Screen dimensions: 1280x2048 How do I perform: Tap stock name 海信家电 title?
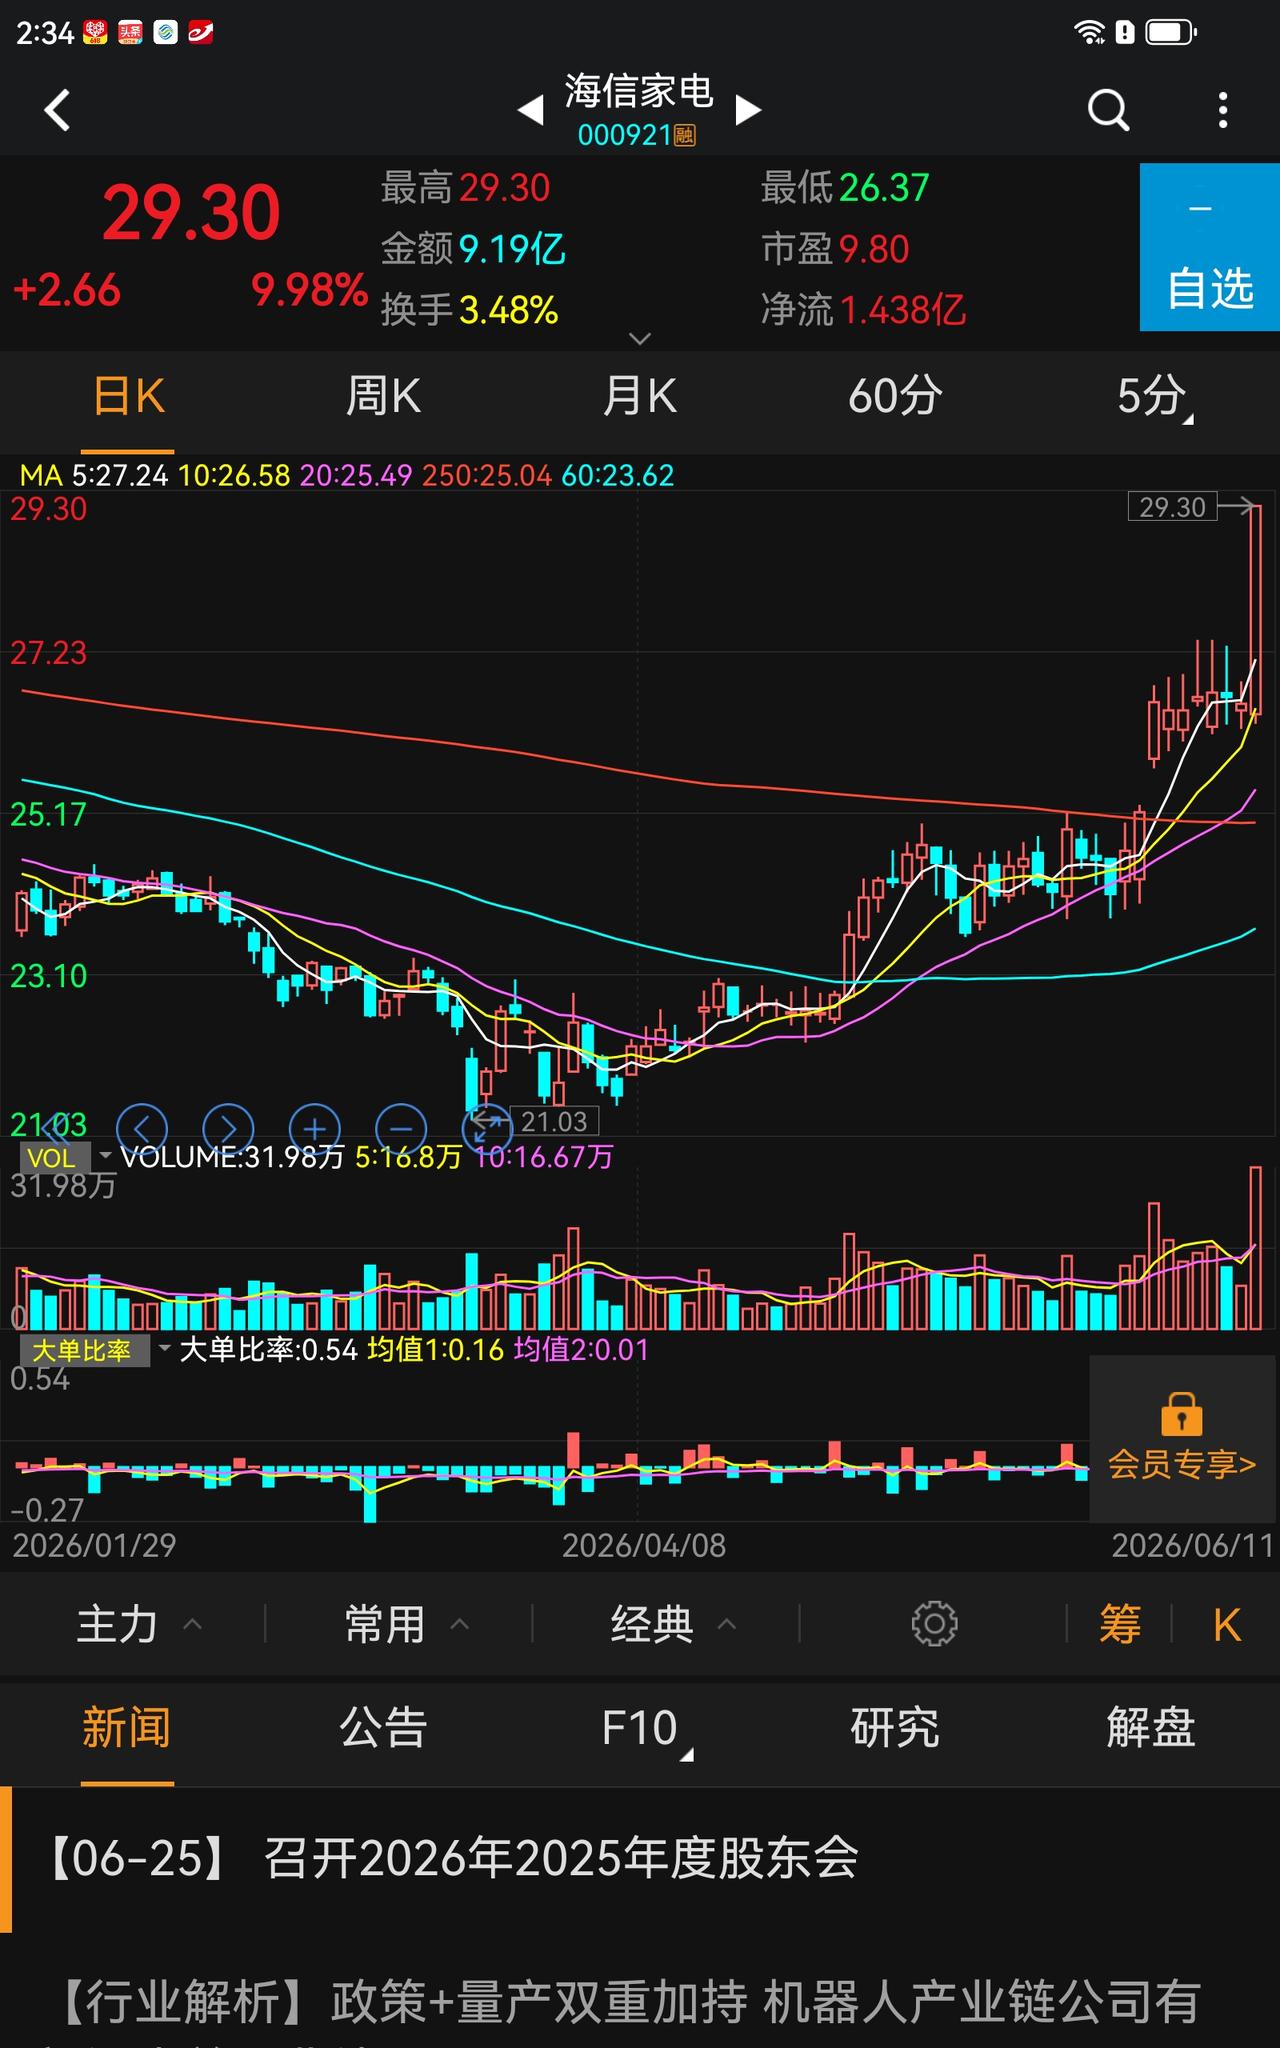click(x=639, y=91)
